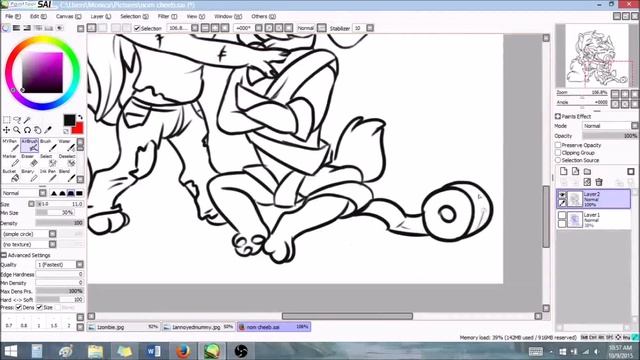The width and height of the screenshot is (640, 360).
Task: Select the sharpest triangle brush edge shape
Action: [x=53, y=193]
